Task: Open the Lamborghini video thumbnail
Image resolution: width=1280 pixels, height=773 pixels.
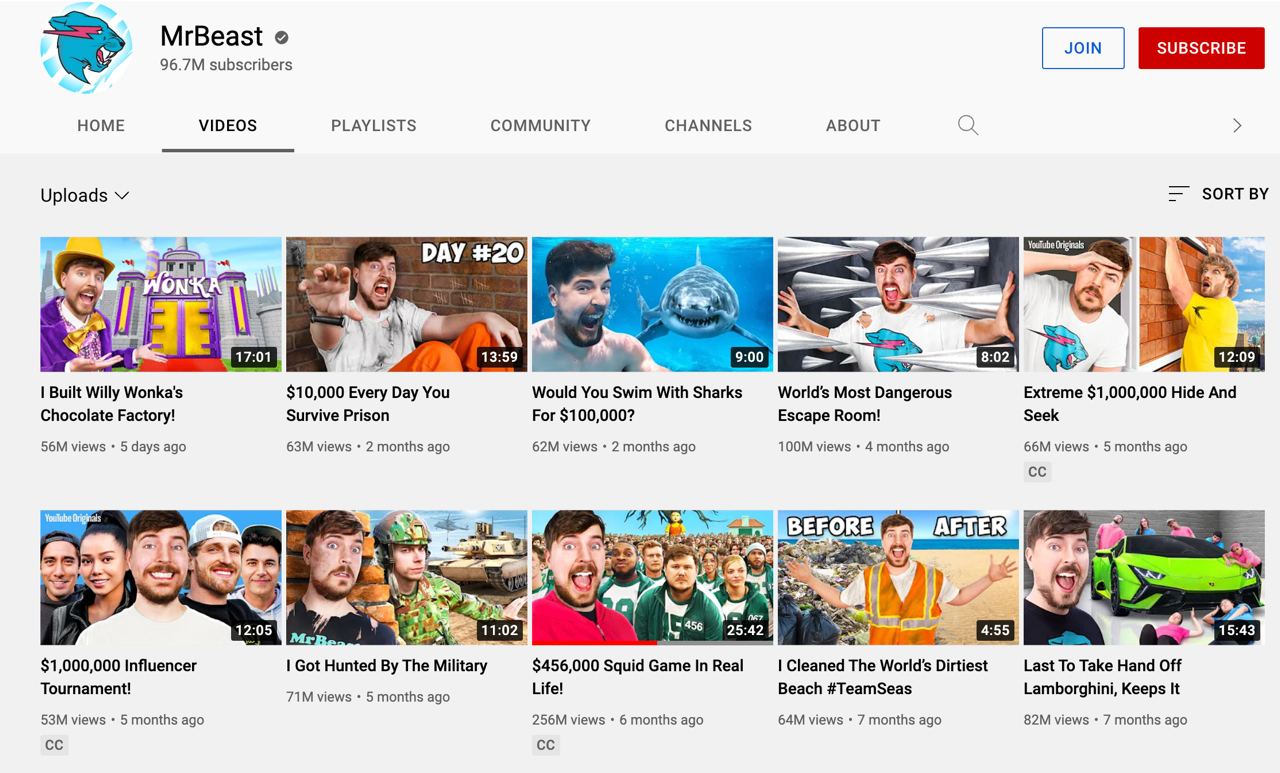Action: pos(1144,577)
